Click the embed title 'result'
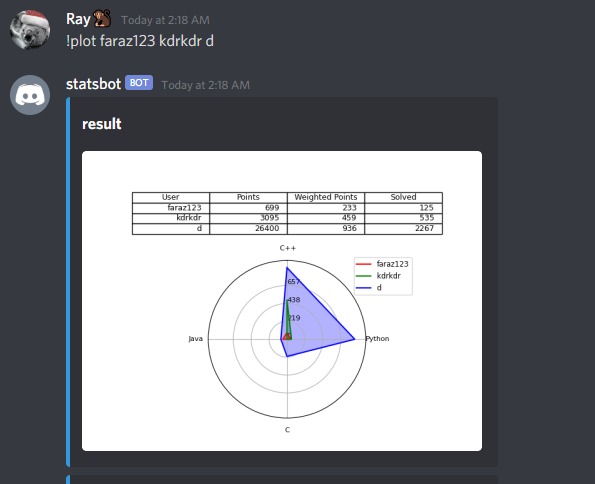The width and height of the screenshot is (595, 484). coord(102,124)
